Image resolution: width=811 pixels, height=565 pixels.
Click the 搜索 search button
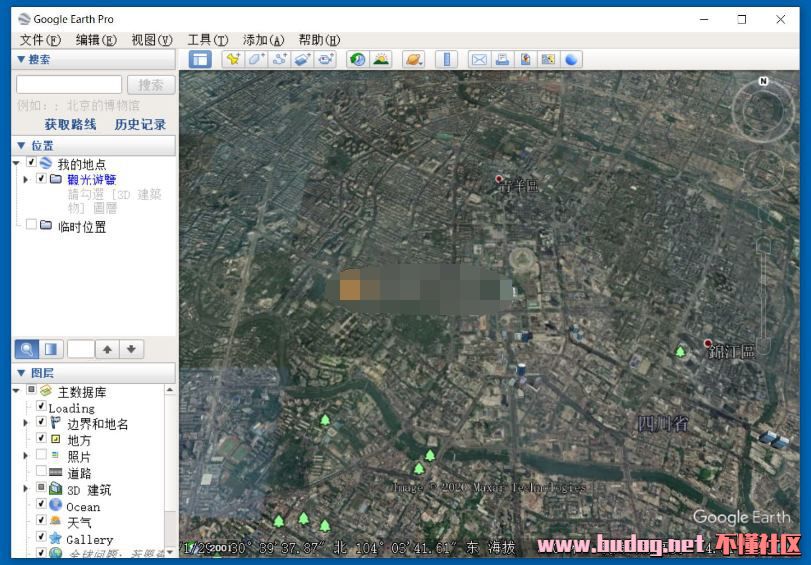(151, 85)
